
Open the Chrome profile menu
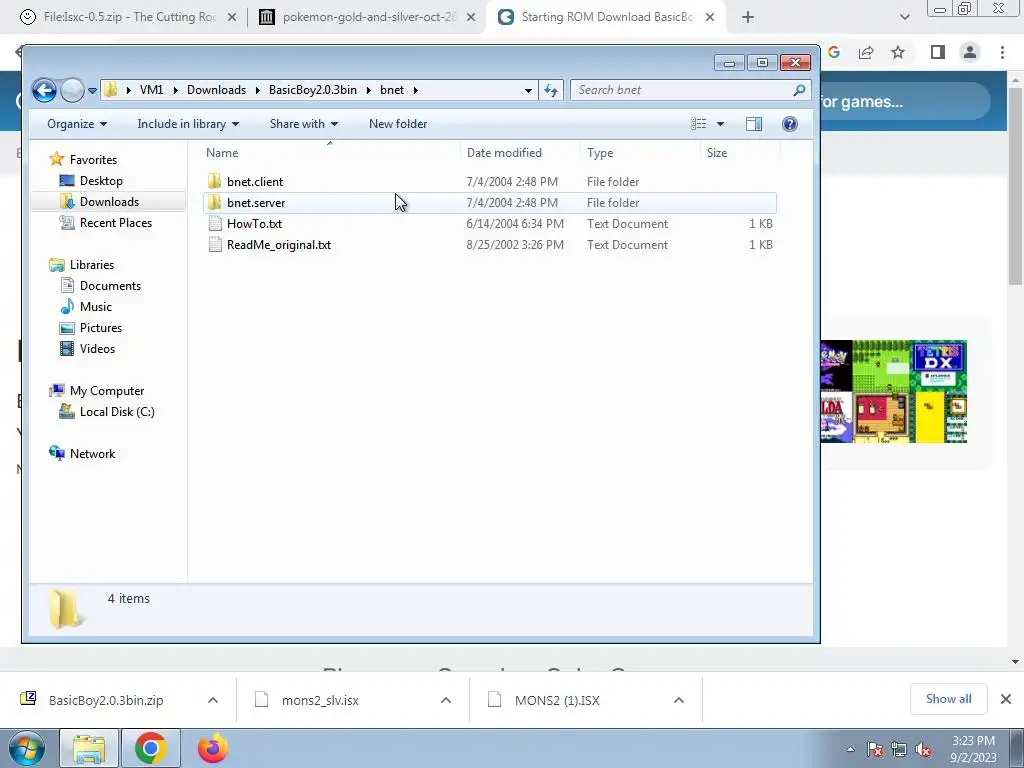970,52
